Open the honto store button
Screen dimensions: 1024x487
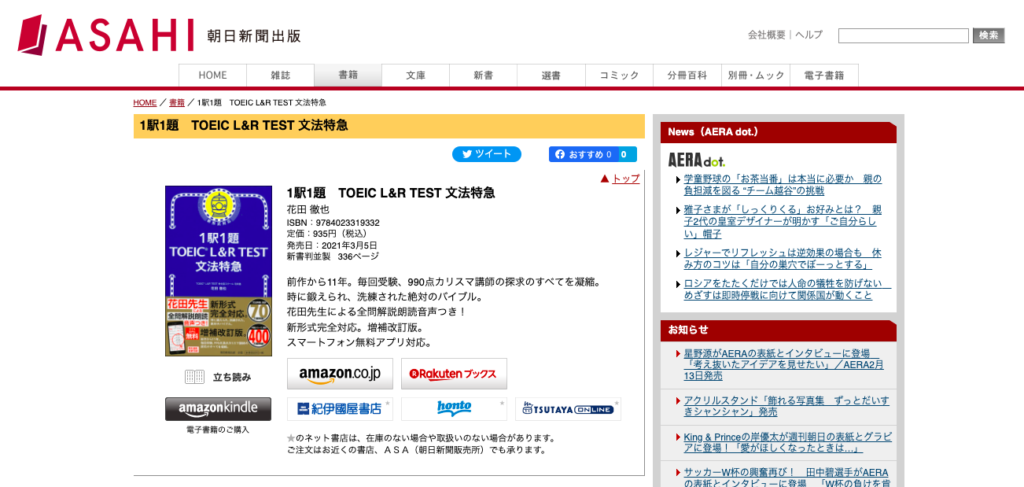pyautogui.click(x=454, y=409)
